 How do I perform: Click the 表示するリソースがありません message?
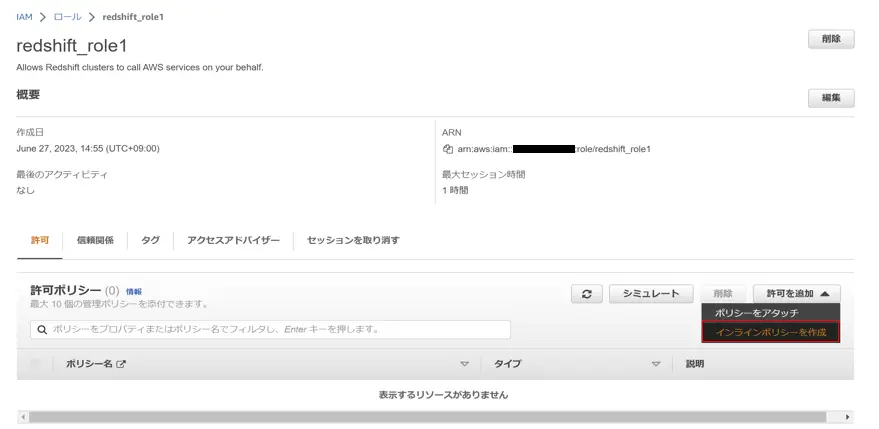[x=443, y=395]
